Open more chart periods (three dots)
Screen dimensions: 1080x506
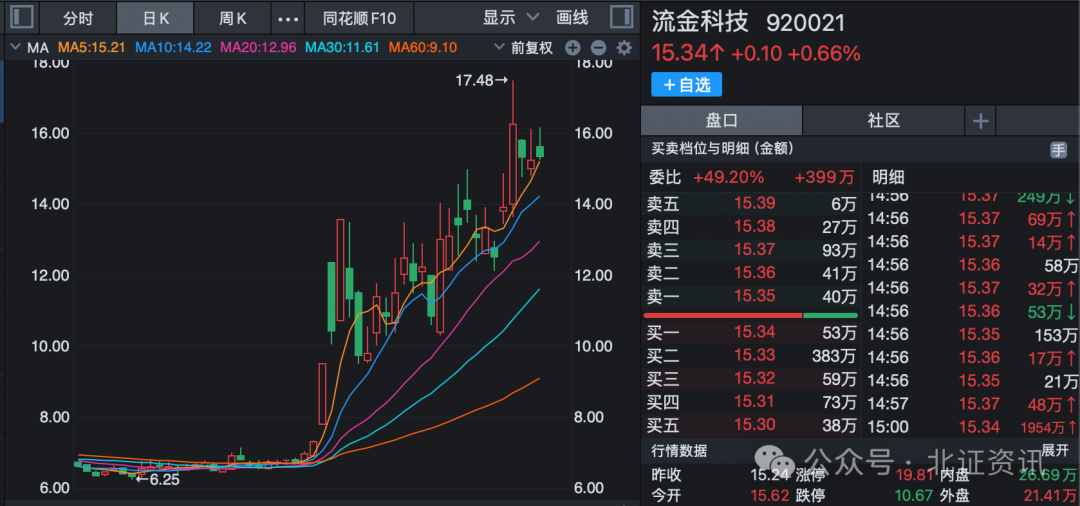(288, 18)
